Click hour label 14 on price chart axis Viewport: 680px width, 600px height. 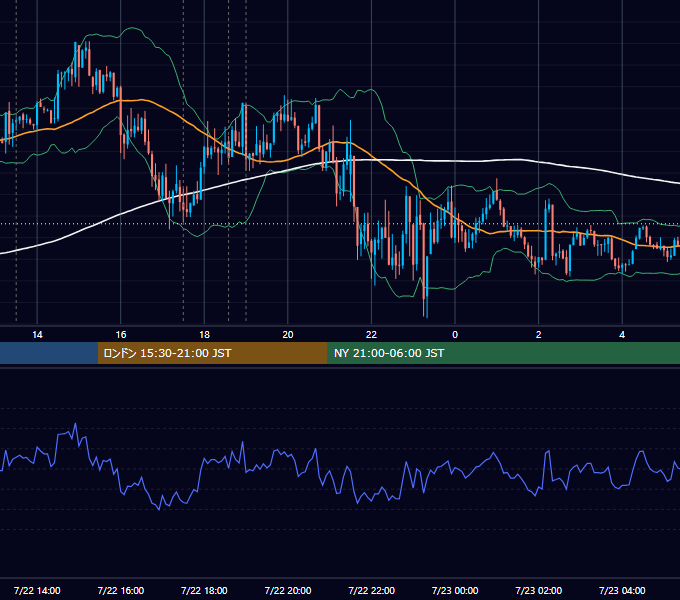(37, 335)
